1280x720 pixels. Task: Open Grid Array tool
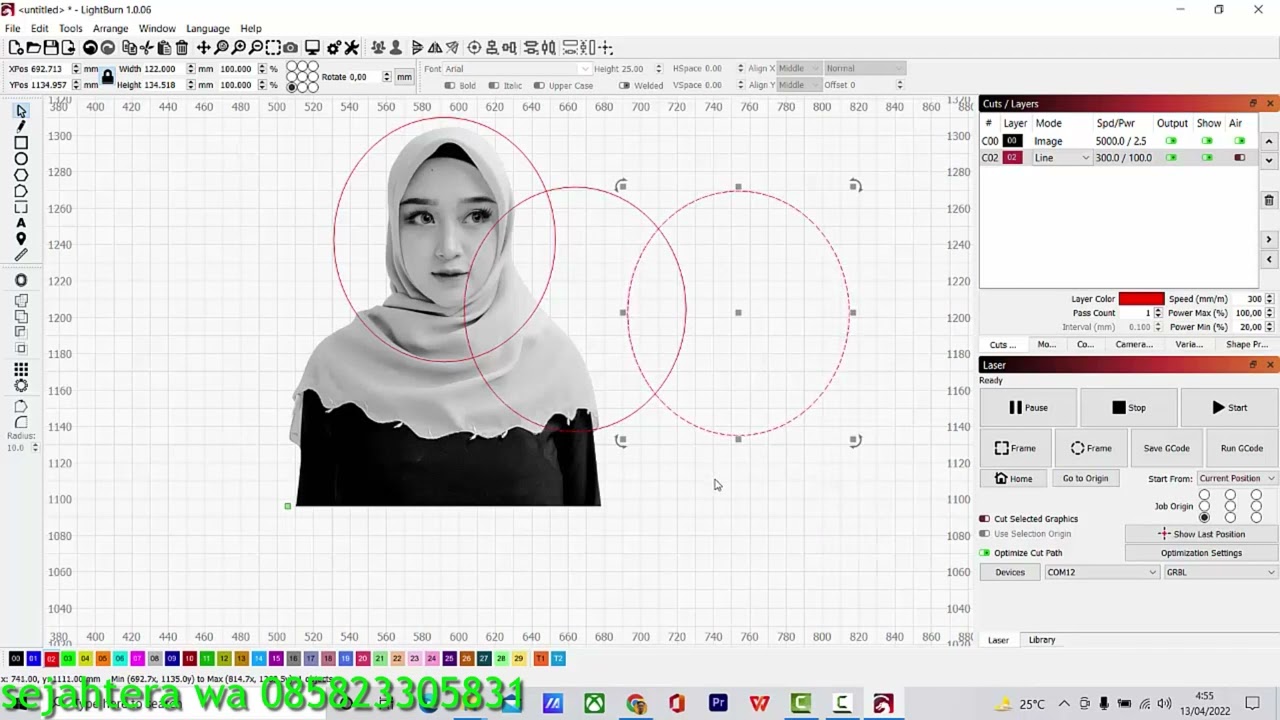(x=21, y=369)
